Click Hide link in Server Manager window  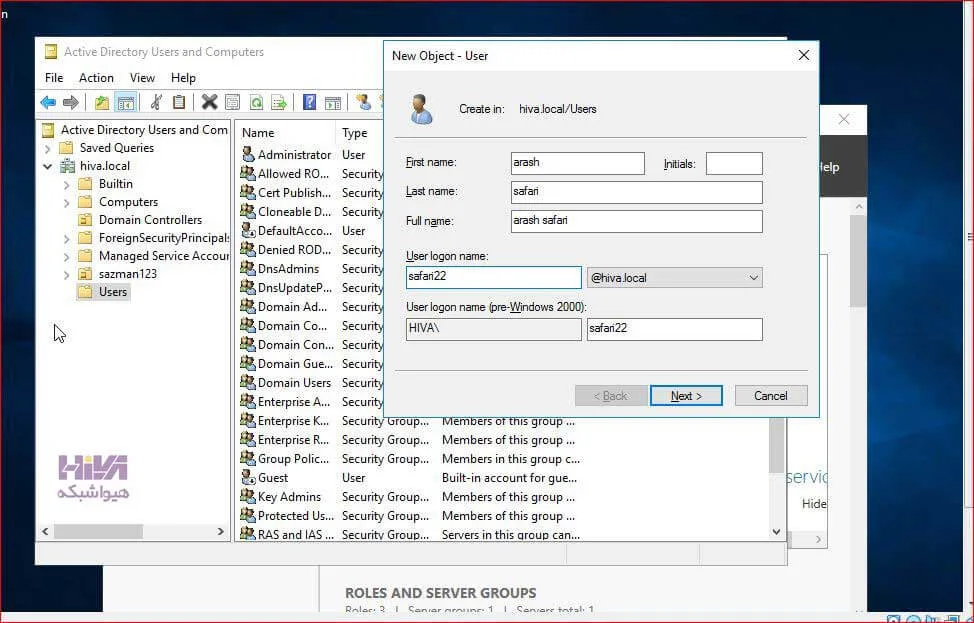click(813, 504)
